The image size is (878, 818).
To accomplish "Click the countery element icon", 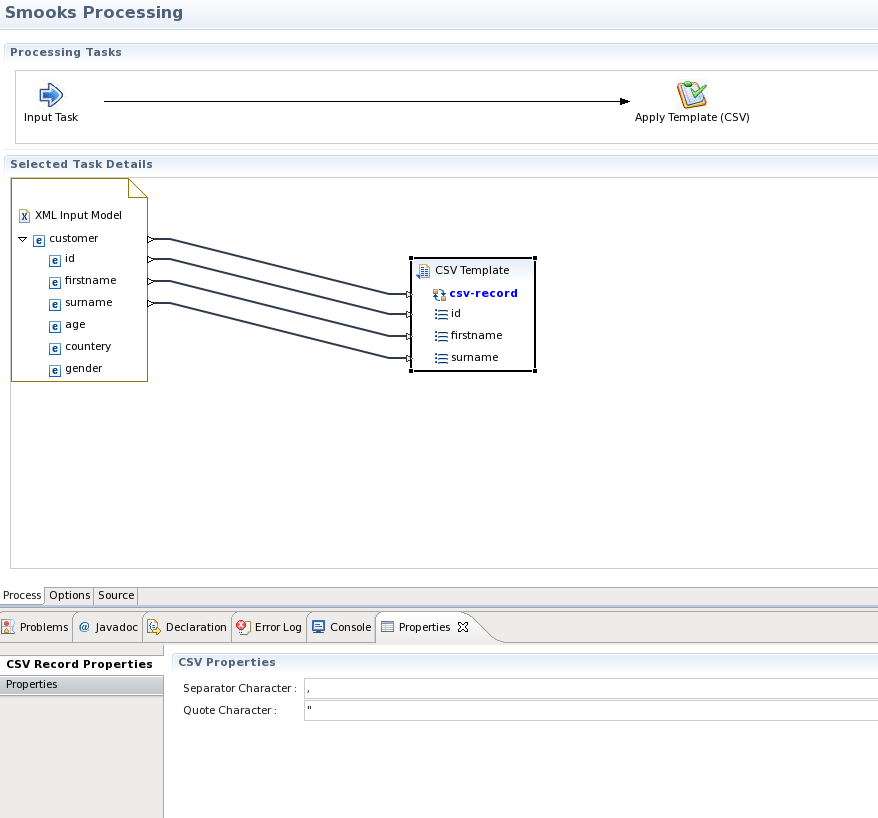I will (x=55, y=348).
